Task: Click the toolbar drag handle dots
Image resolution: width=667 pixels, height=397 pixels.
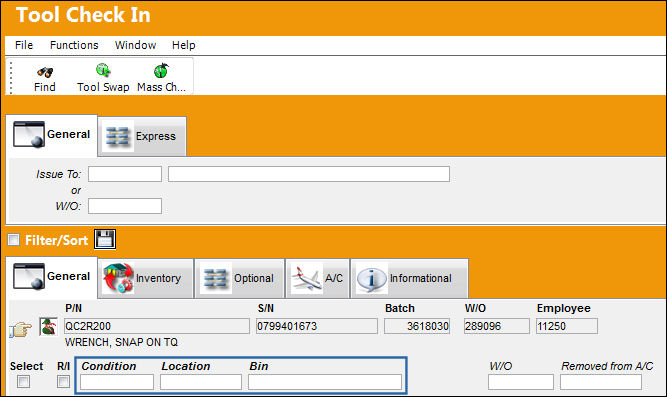Action: click(11, 77)
